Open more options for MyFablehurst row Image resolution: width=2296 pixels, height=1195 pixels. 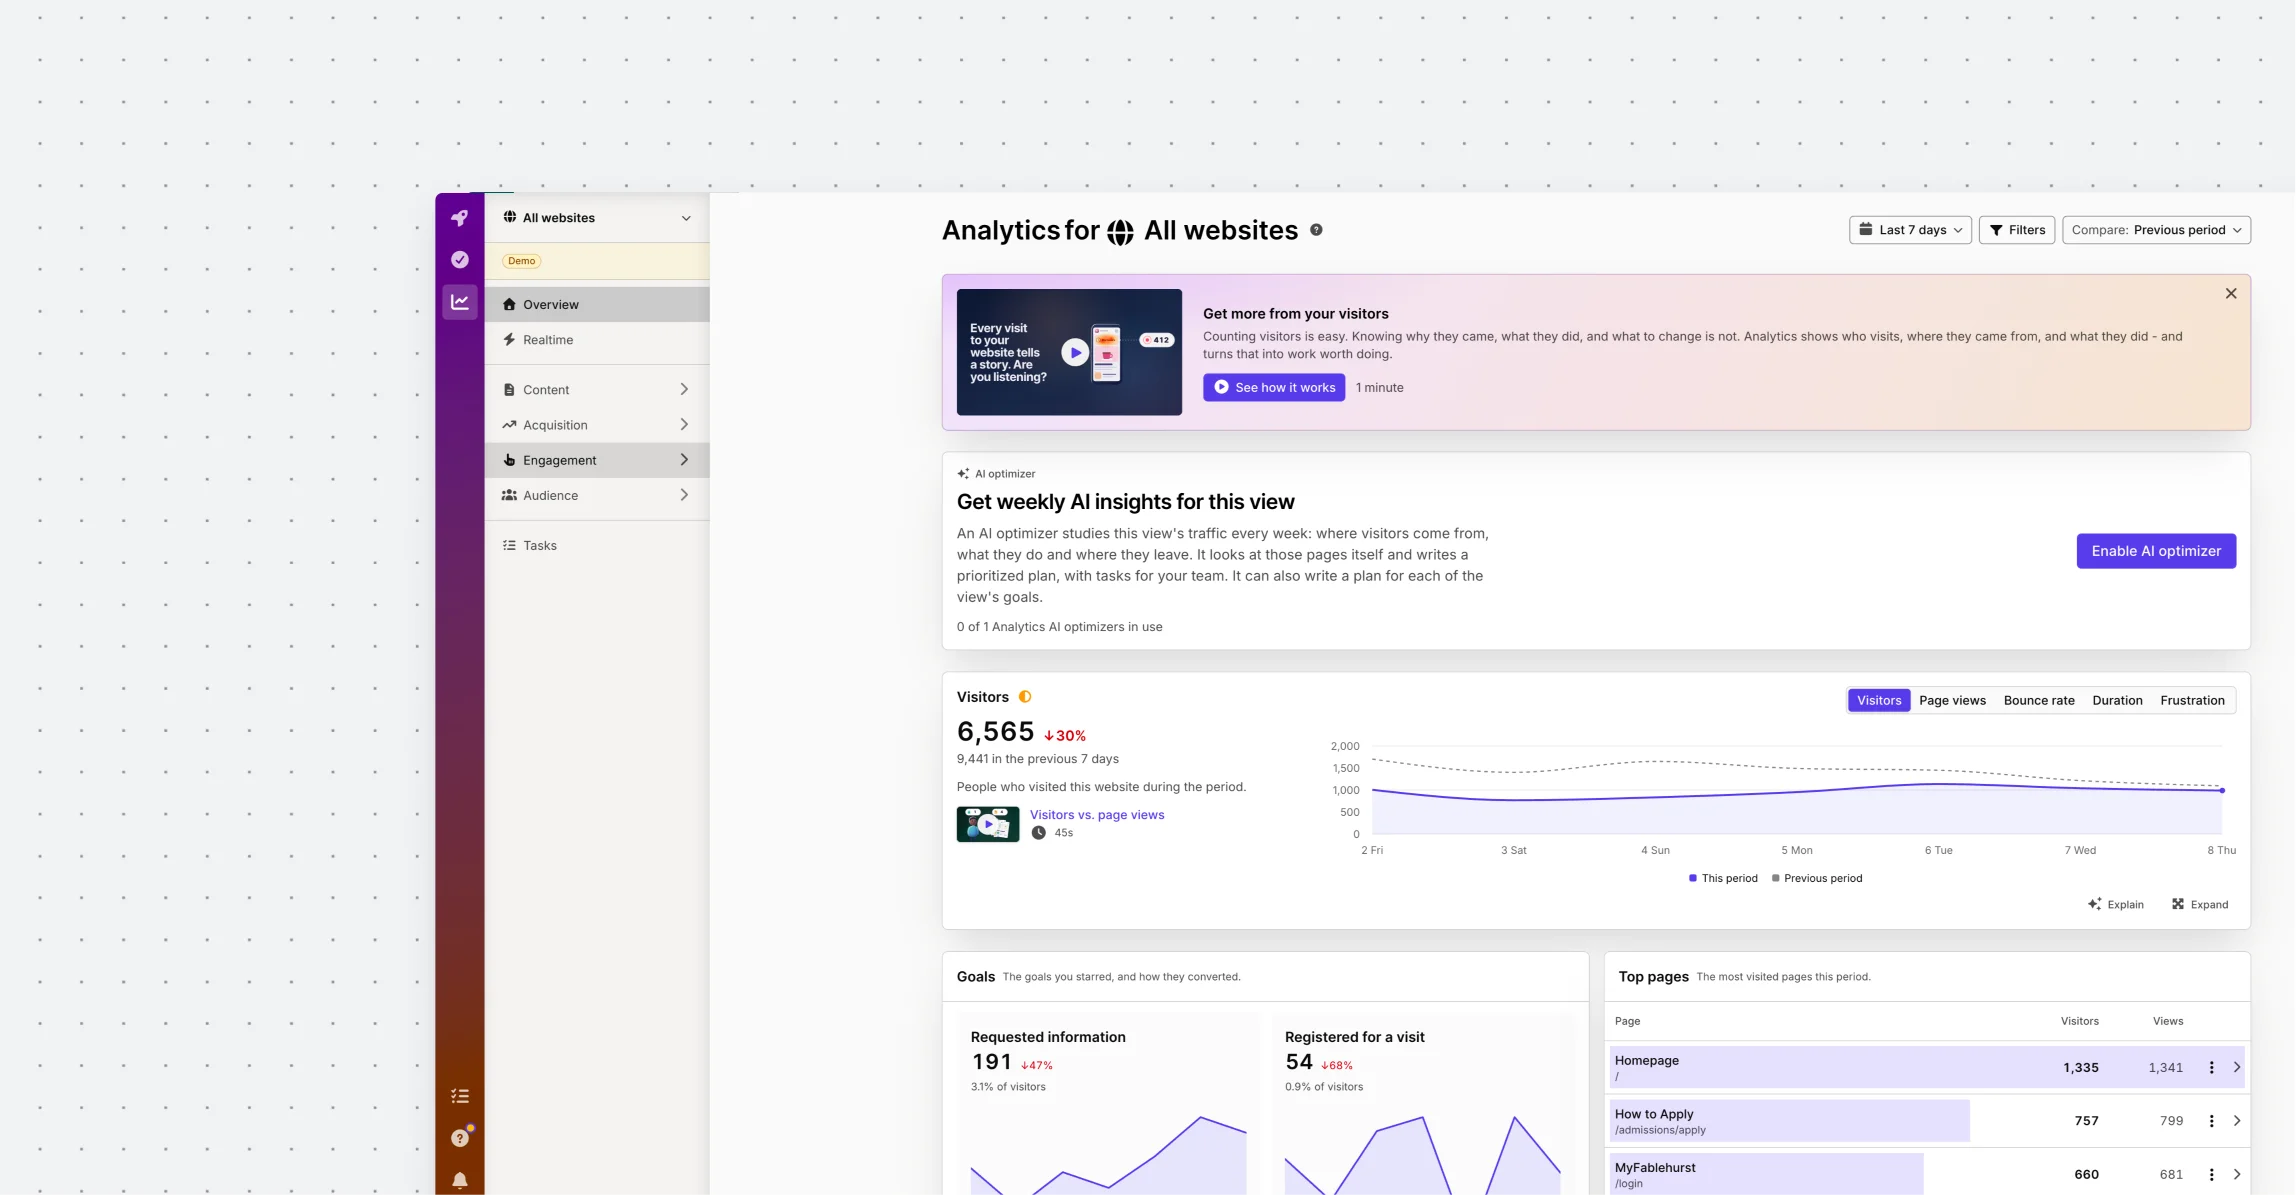[x=2211, y=1174]
